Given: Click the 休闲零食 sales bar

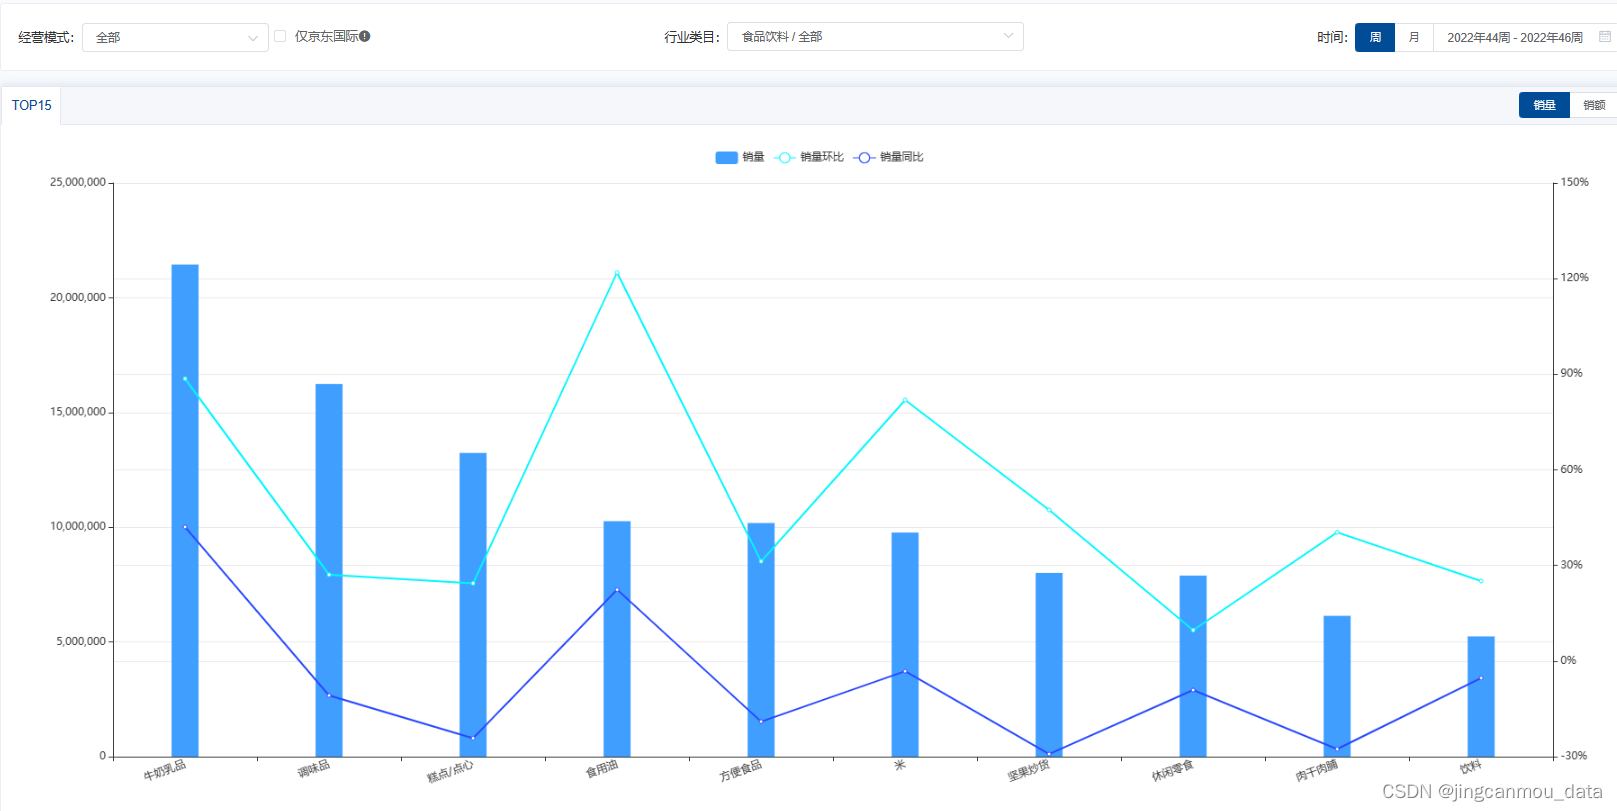Looking at the screenshot, I should [x=1193, y=666].
